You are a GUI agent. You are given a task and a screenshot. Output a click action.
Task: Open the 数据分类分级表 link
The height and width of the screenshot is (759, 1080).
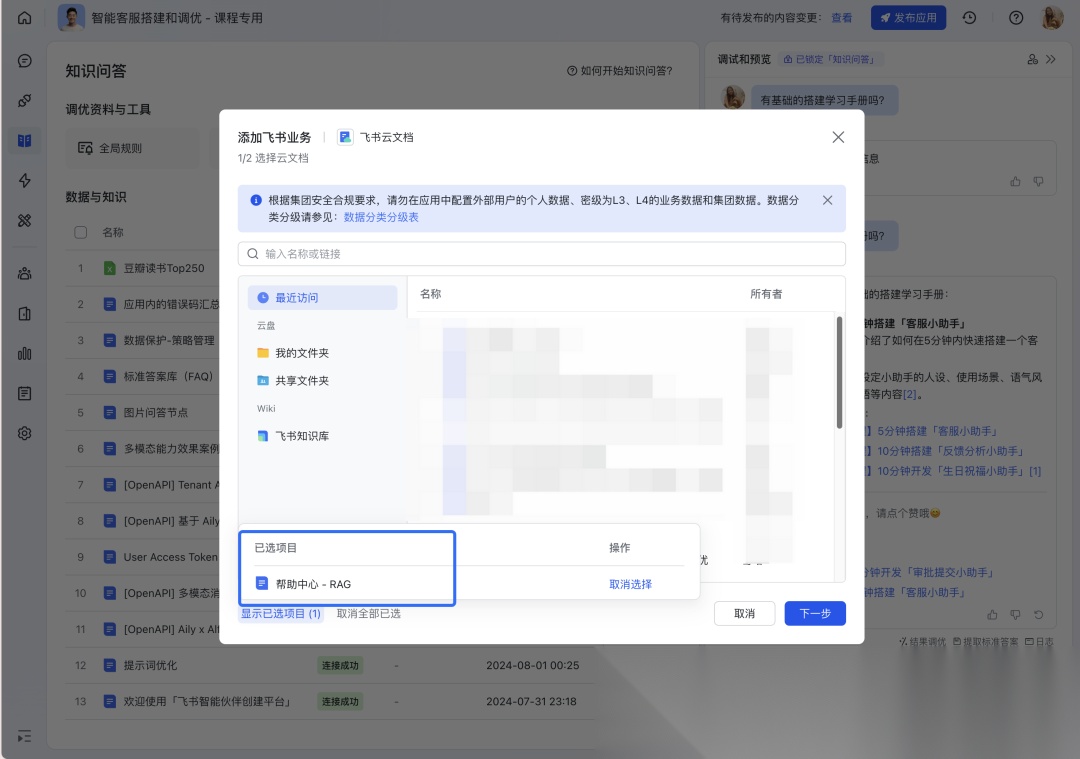tap(381, 217)
